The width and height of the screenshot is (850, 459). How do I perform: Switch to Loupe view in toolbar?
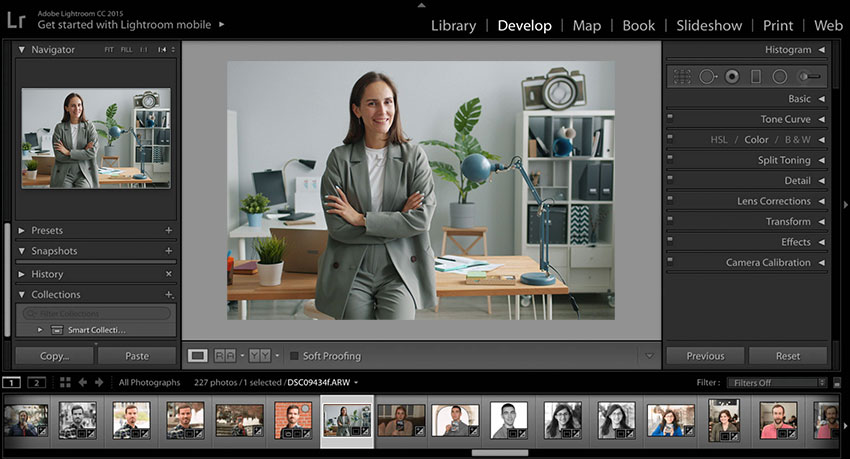[x=197, y=355]
